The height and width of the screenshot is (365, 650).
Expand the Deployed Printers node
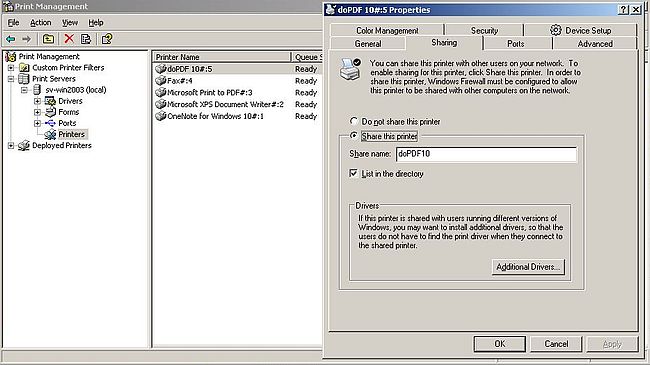coord(11,146)
